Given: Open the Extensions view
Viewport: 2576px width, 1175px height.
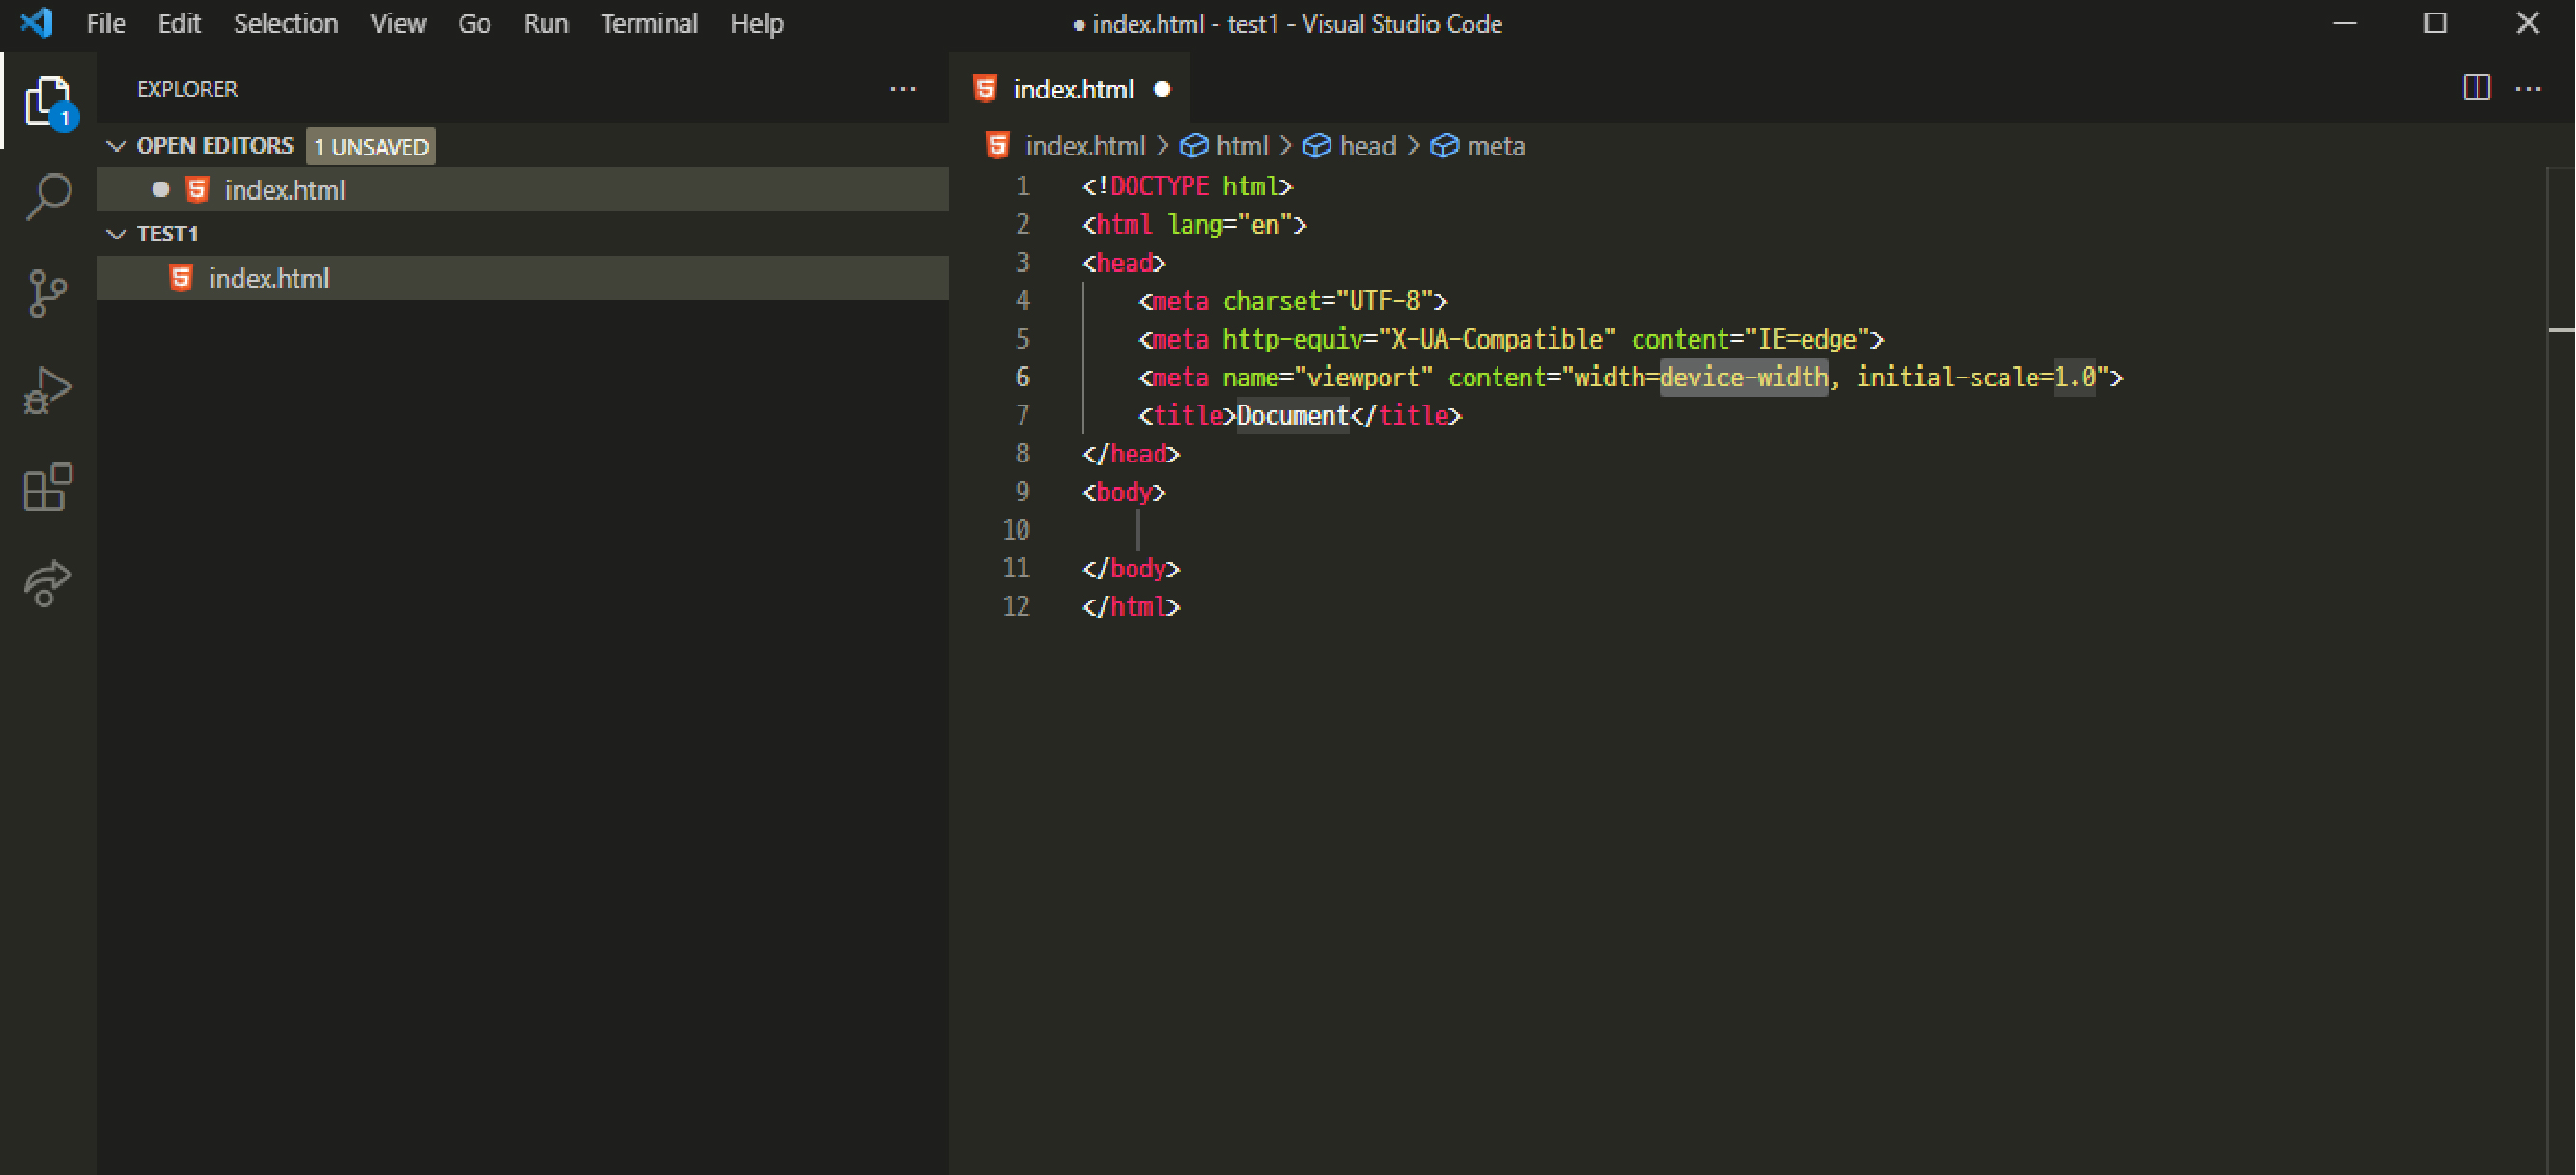Looking at the screenshot, I should [47, 487].
